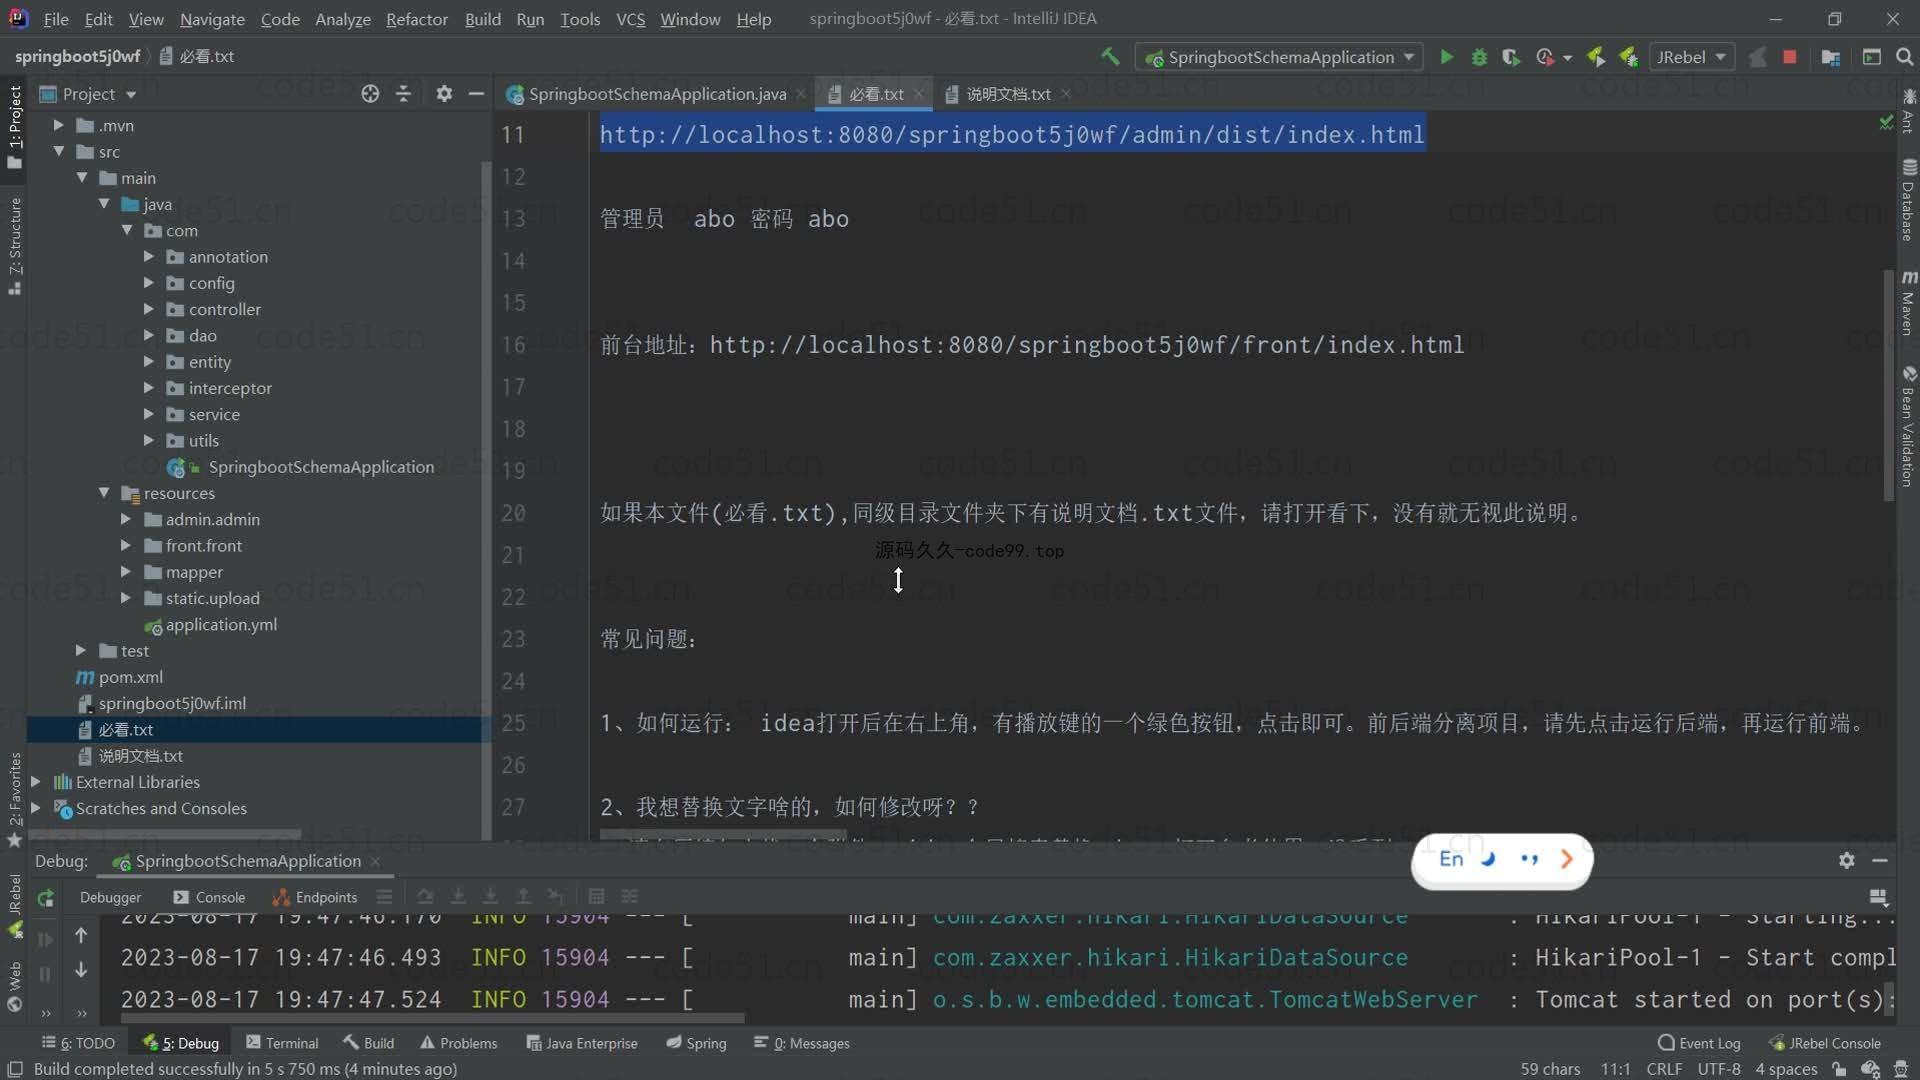Open the JRebel dropdown
The image size is (1920, 1080).
(x=1691, y=57)
